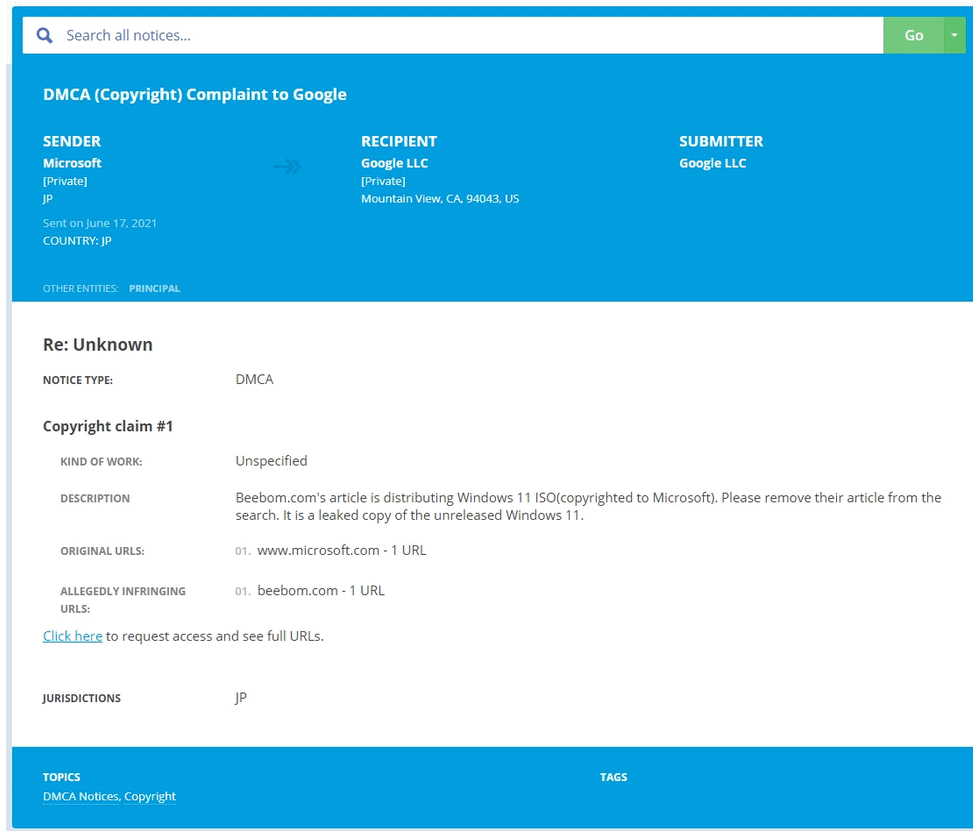
Task: Open the Microsoft sender link
Action: click(x=72, y=163)
